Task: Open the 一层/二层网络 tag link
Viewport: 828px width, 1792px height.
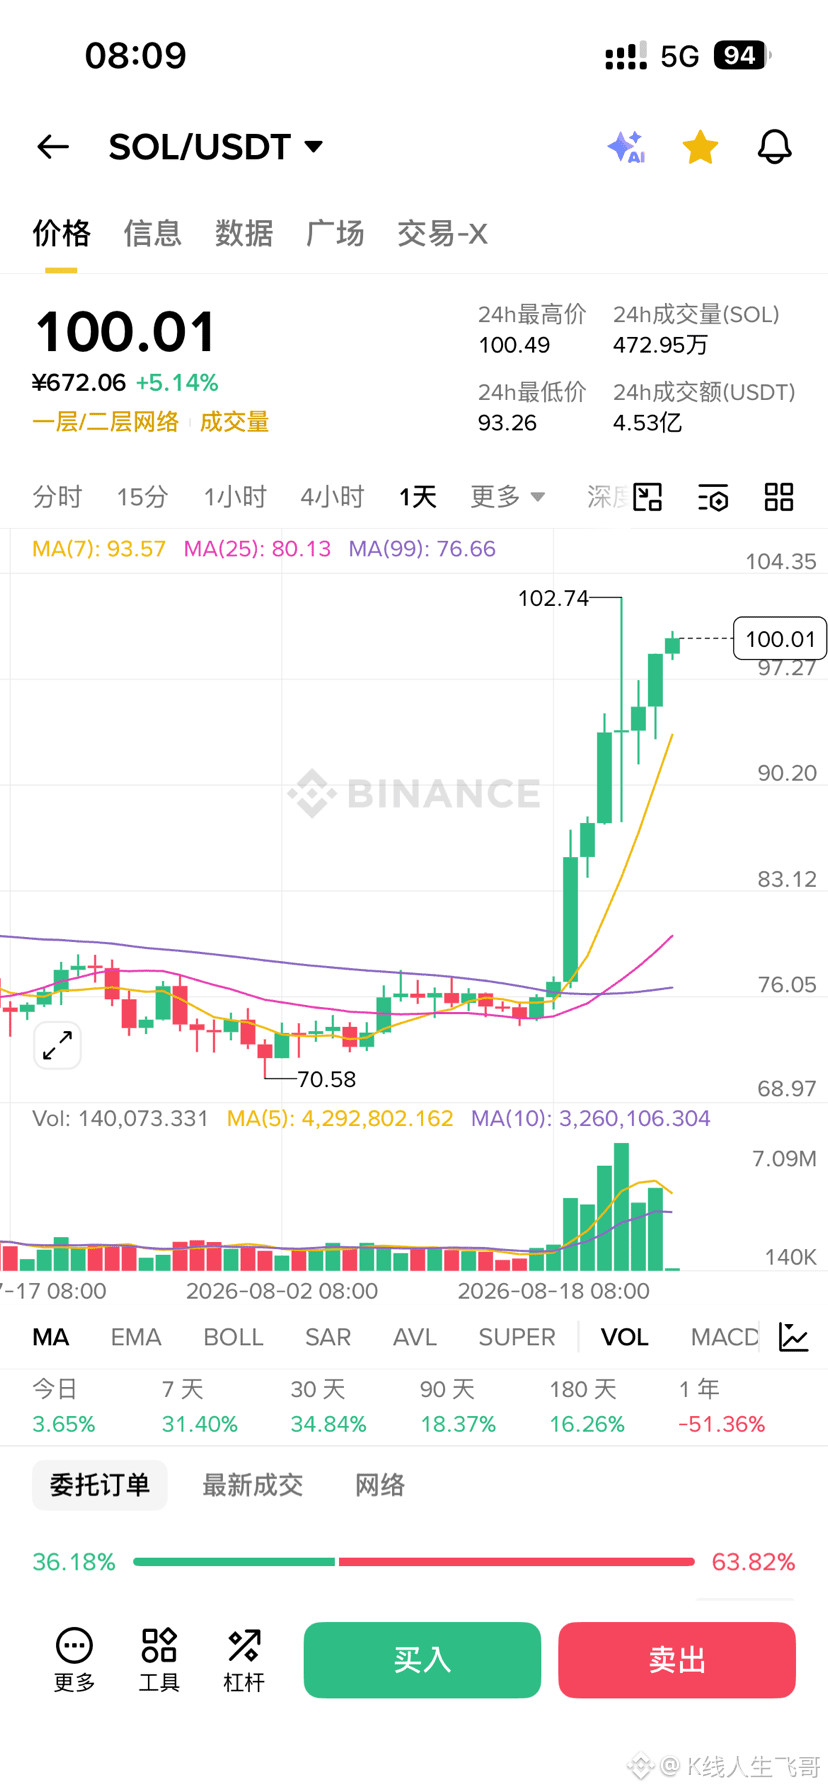Action: (x=105, y=422)
